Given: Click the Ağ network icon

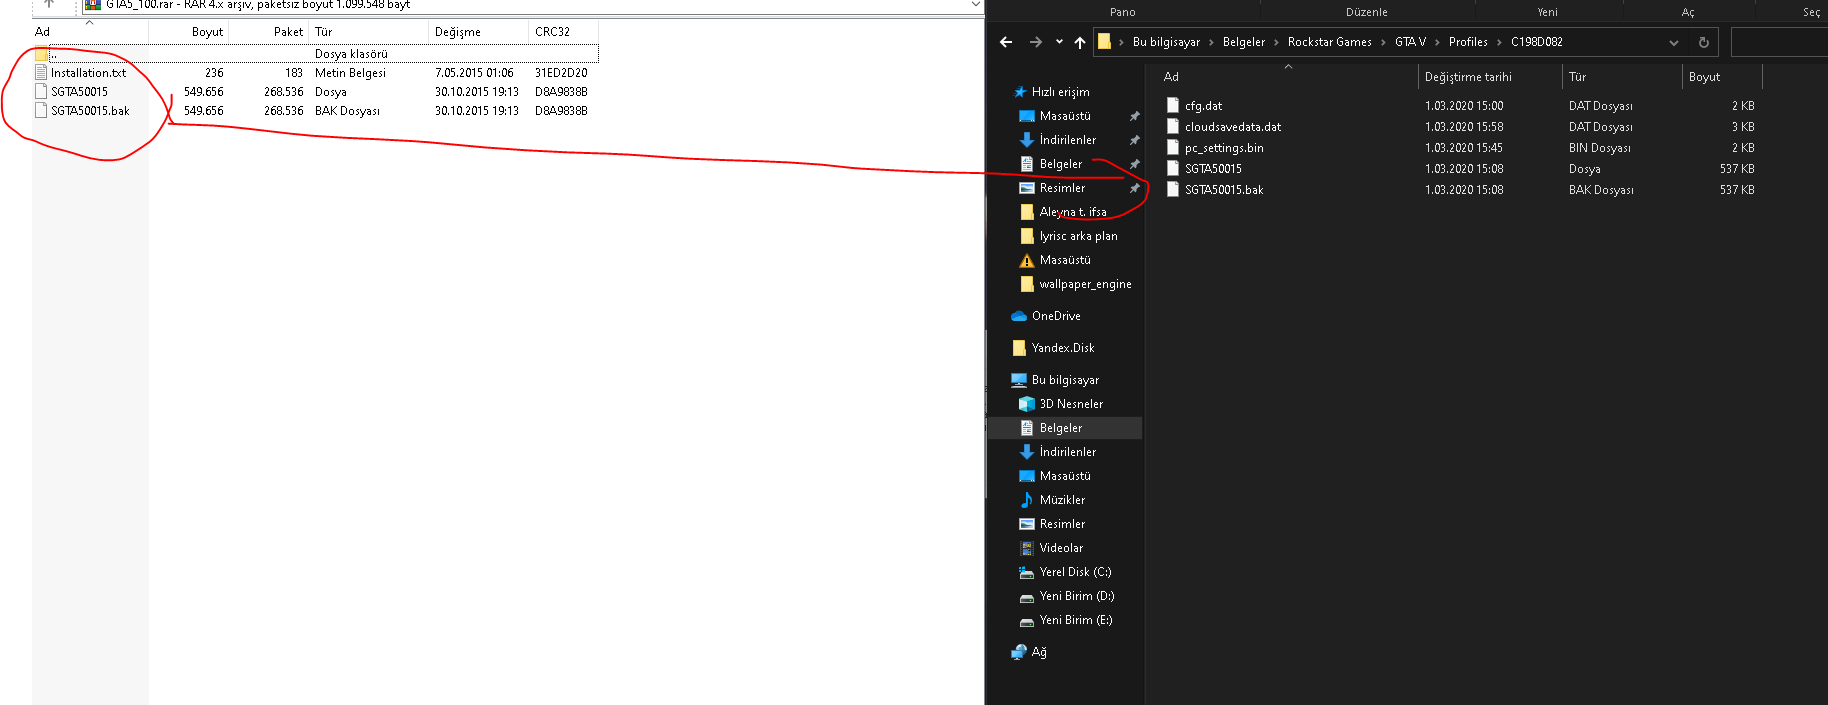Looking at the screenshot, I should (x=1019, y=652).
